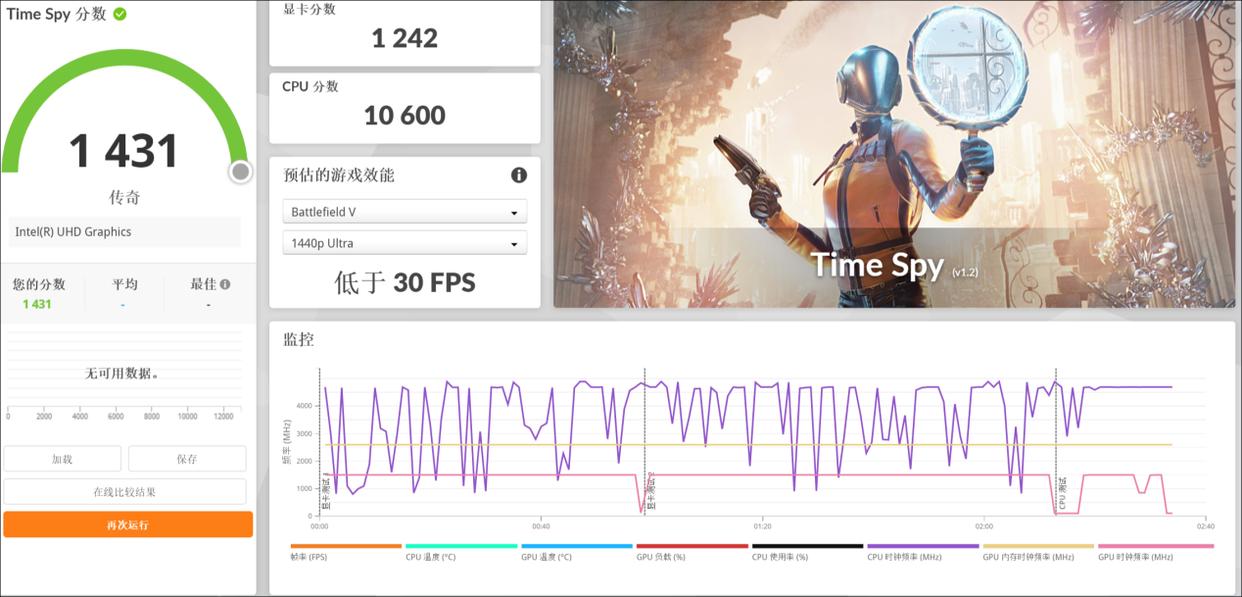Image resolution: width=1242 pixels, height=597 pixels.
Task: Click the orange 再次运行 button
Action: (x=128, y=522)
